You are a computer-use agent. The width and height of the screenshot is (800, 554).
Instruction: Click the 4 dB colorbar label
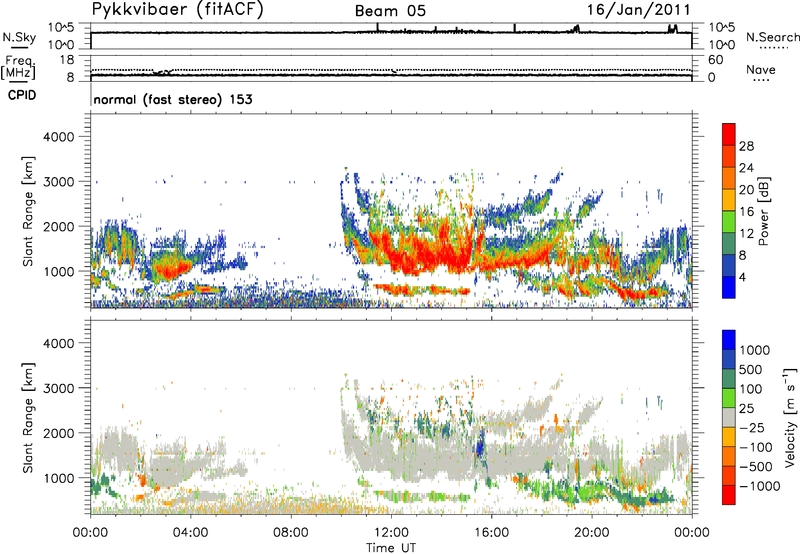pyautogui.click(x=742, y=277)
